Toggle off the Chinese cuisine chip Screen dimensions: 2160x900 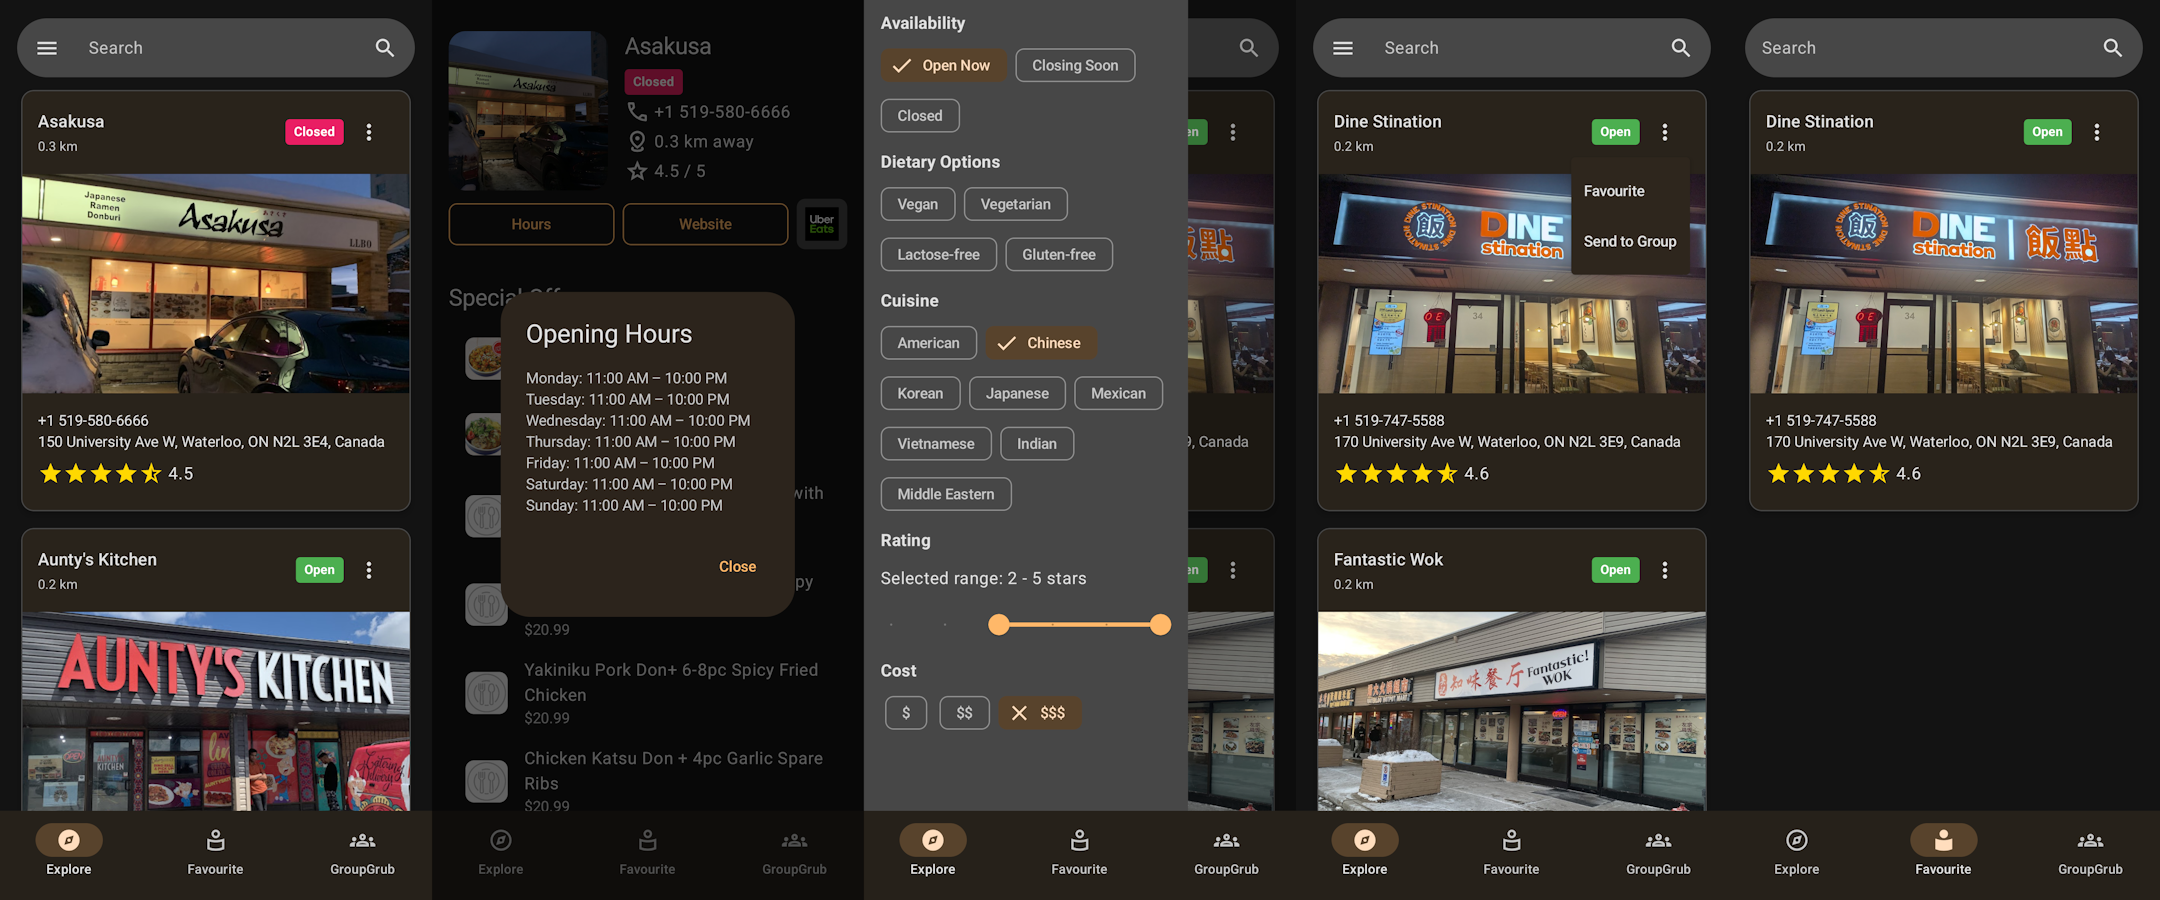tap(1041, 343)
